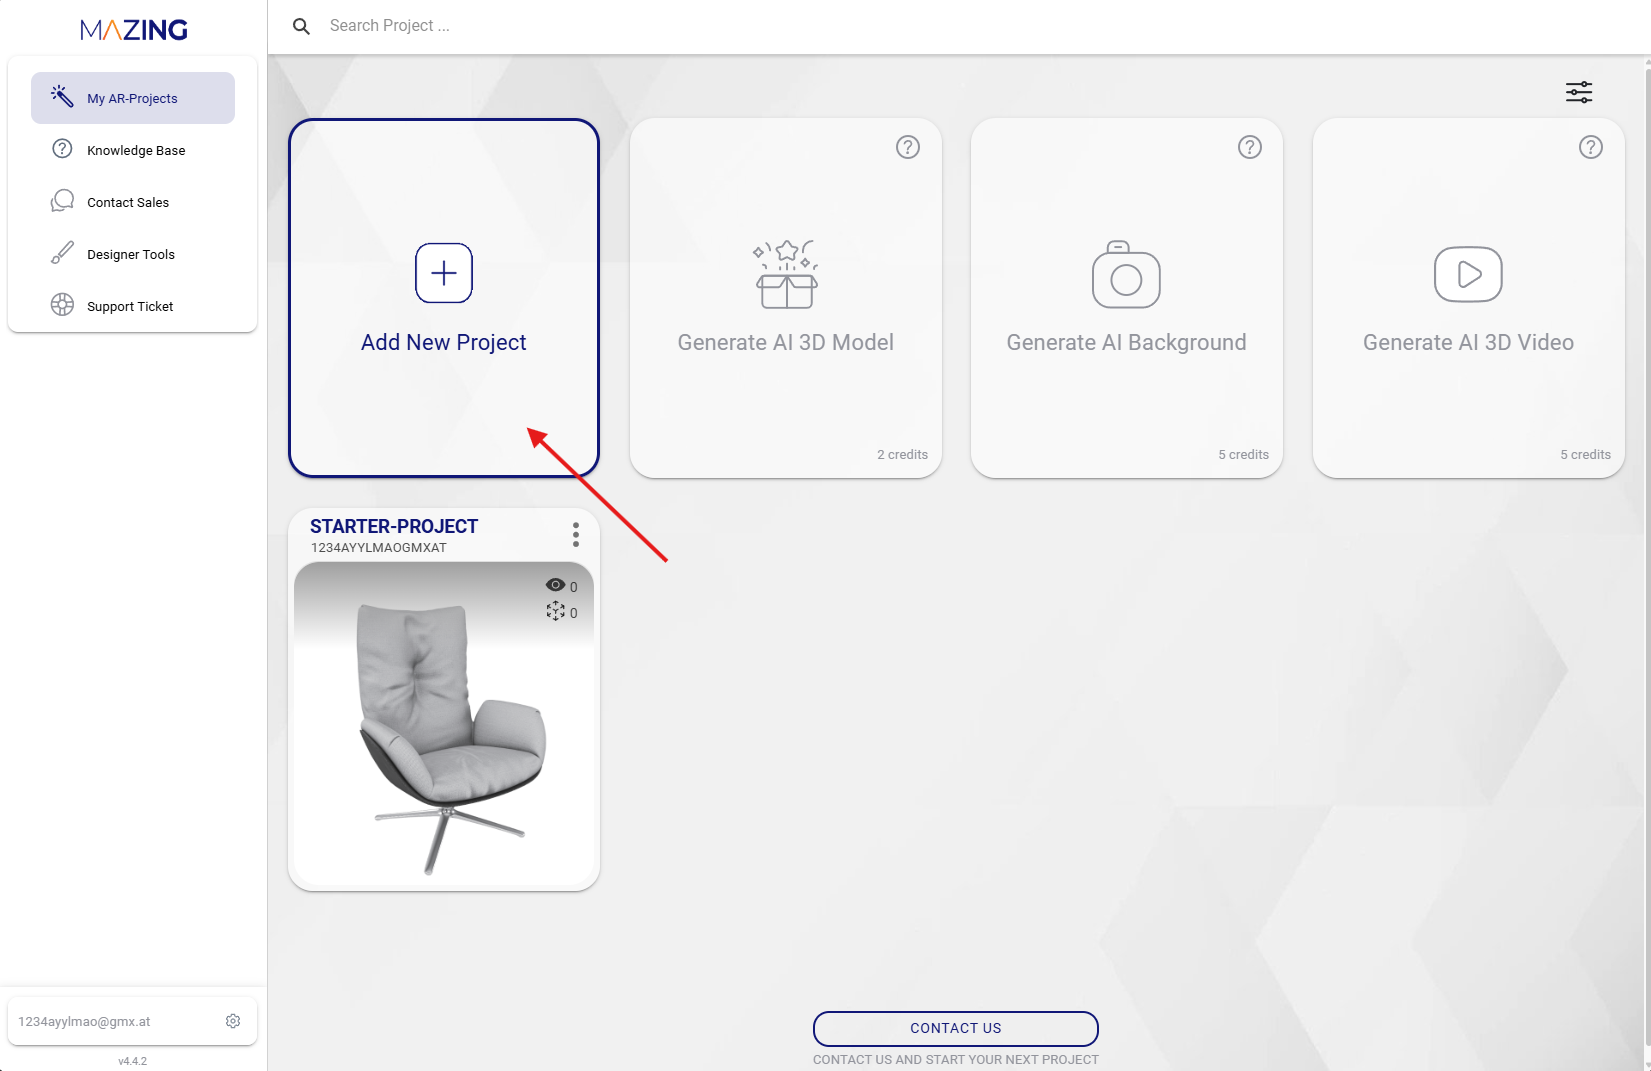
Task: Click the search magnifier icon
Action: click(x=301, y=26)
